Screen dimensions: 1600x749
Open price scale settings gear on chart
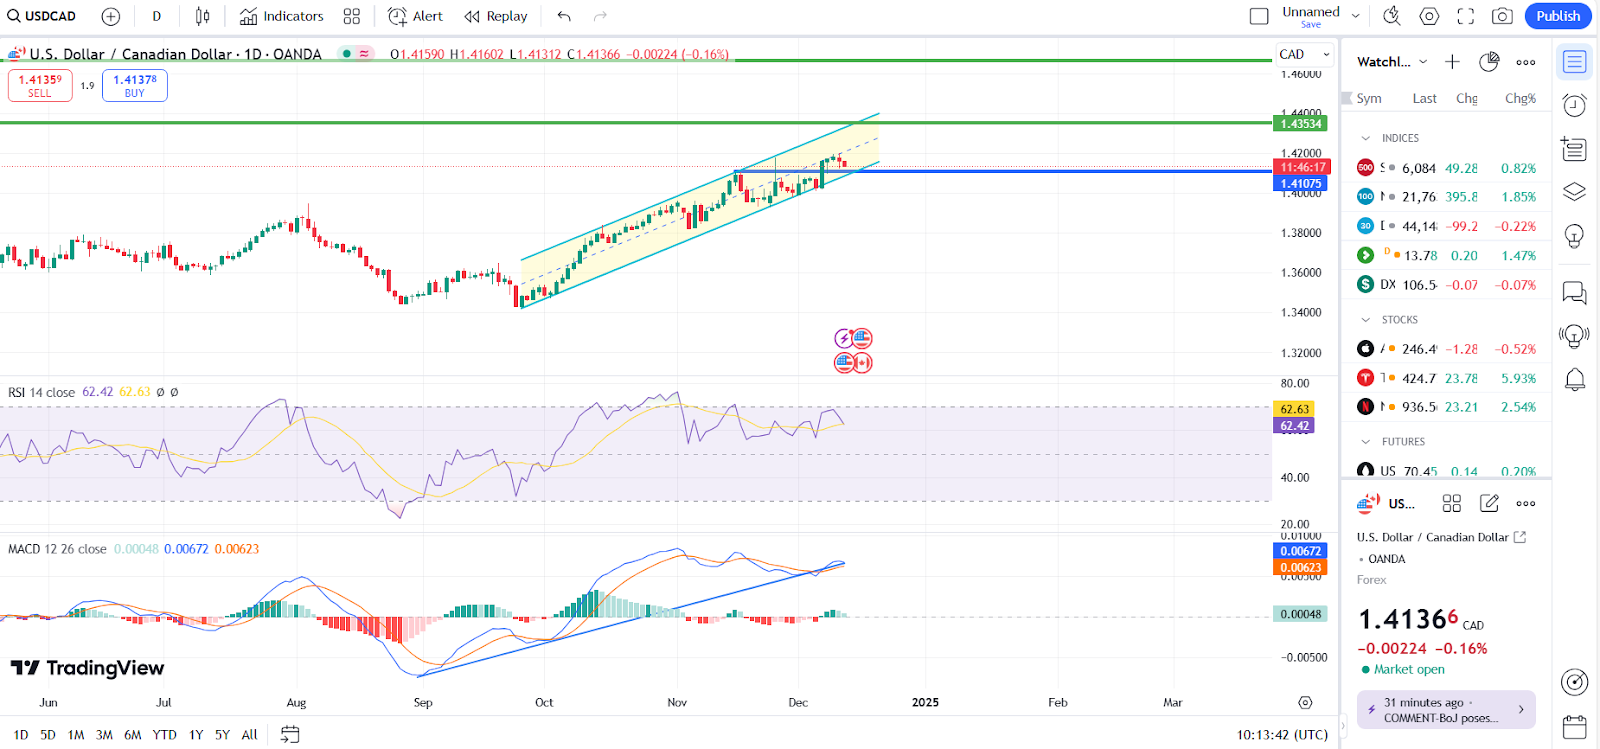(x=1305, y=703)
